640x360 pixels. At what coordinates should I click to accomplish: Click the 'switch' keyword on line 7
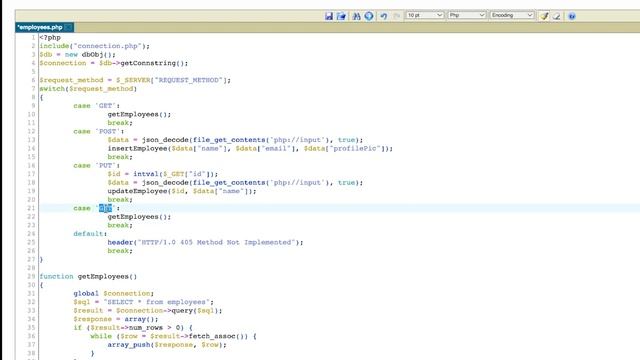coord(52,89)
